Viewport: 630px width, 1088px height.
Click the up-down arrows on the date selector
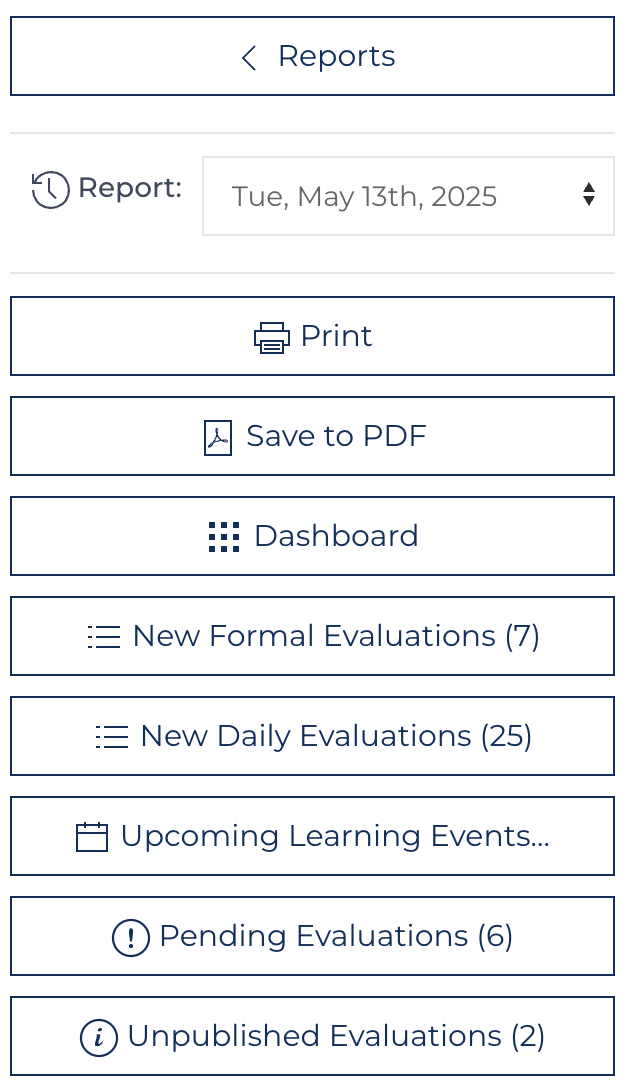pos(589,195)
